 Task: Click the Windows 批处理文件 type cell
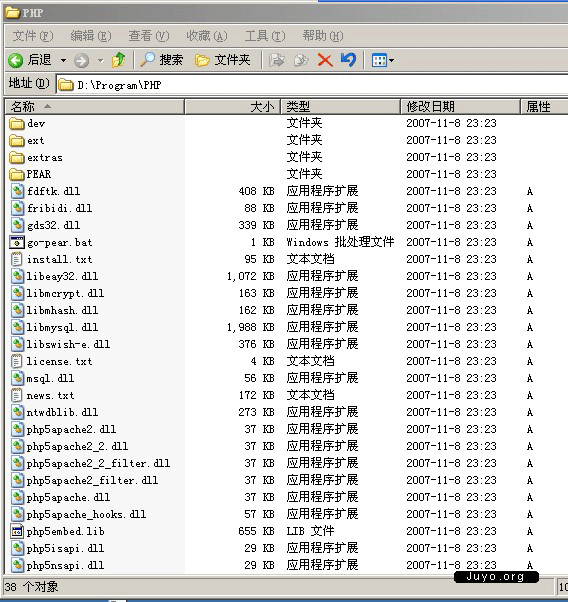pyautogui.click(x=340, y=242)
